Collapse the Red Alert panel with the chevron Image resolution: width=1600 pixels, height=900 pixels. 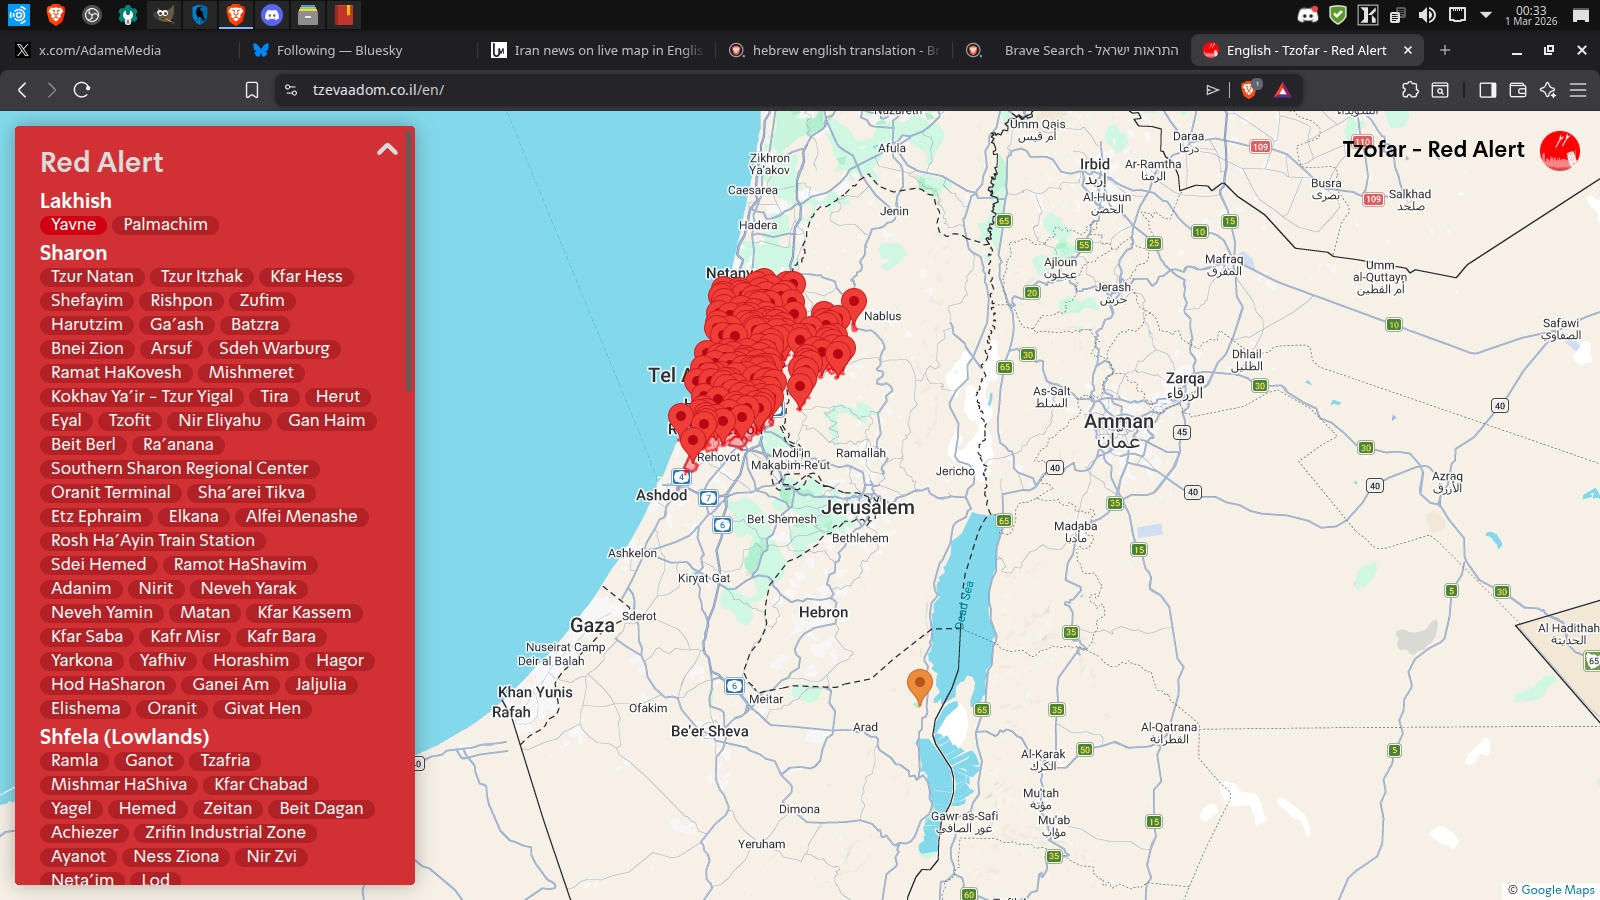[x=387, y=150]
